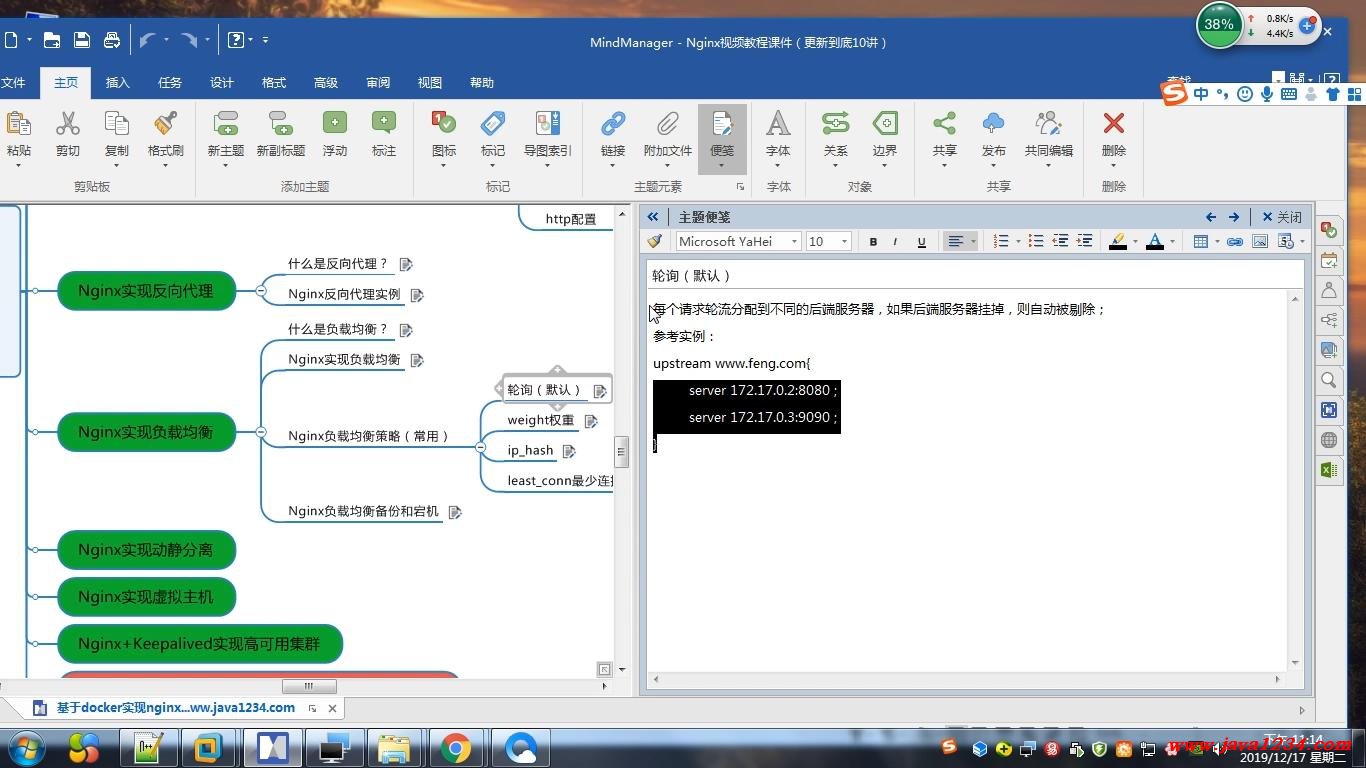The image size is (1366, 768).
Task: Add a New Topic (新主题)
Action: click(x=226, y=124)
